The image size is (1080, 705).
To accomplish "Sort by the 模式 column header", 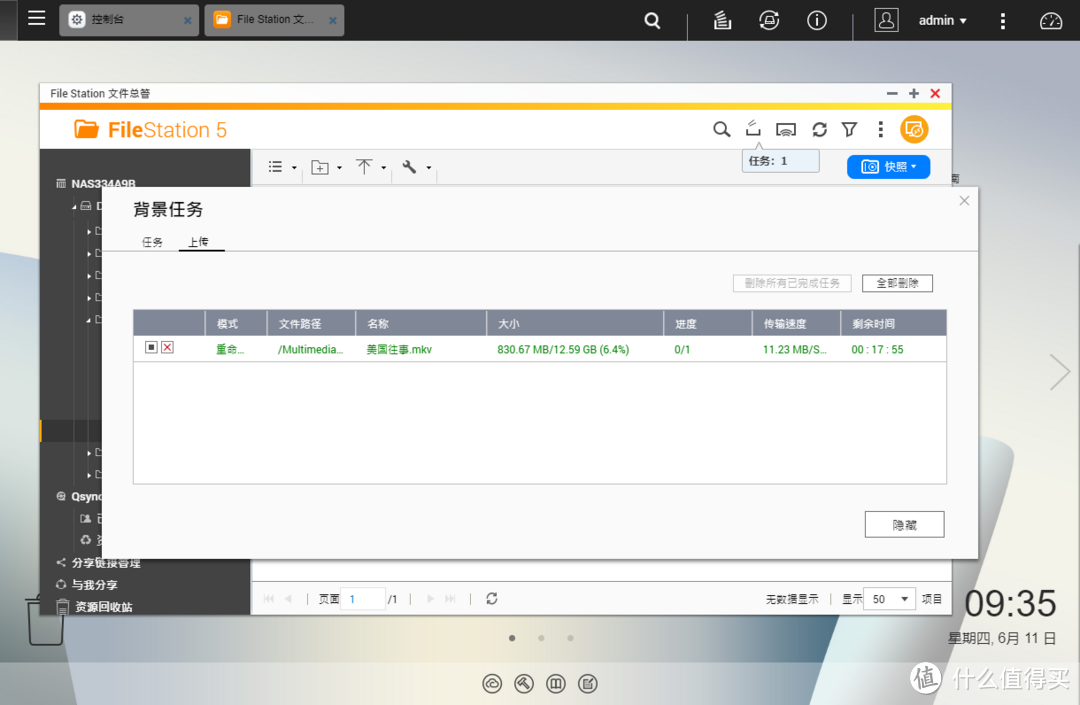I will pyautogui.click(x=236, y=324).
